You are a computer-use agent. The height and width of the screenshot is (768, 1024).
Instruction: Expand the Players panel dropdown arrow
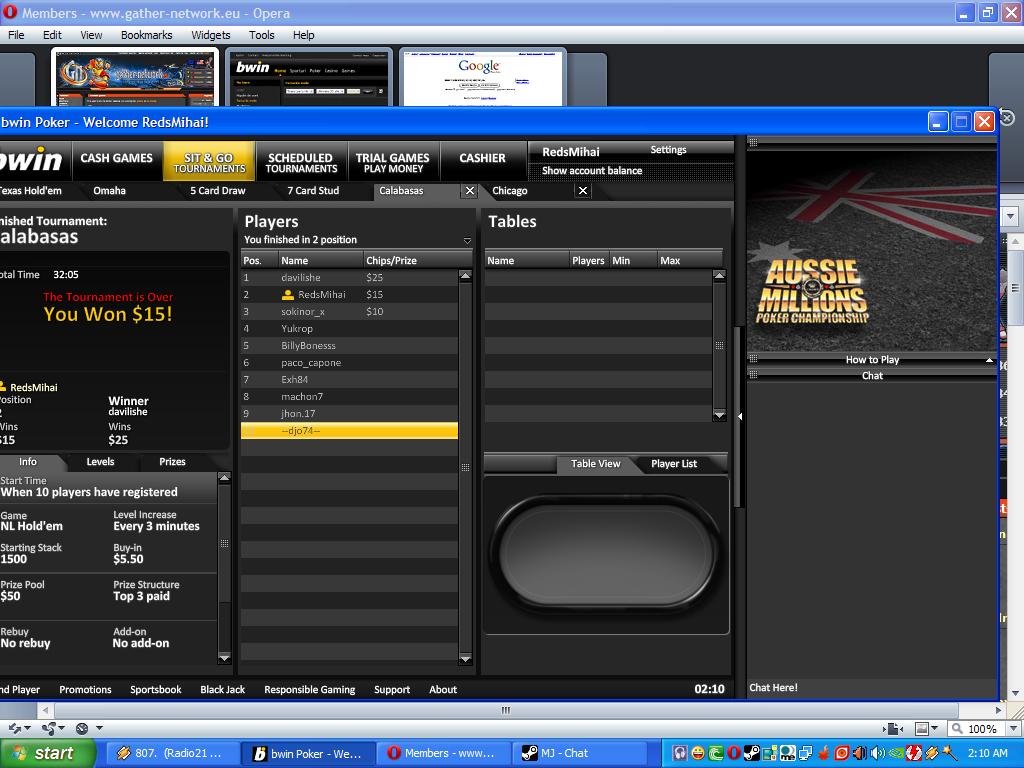467,240
